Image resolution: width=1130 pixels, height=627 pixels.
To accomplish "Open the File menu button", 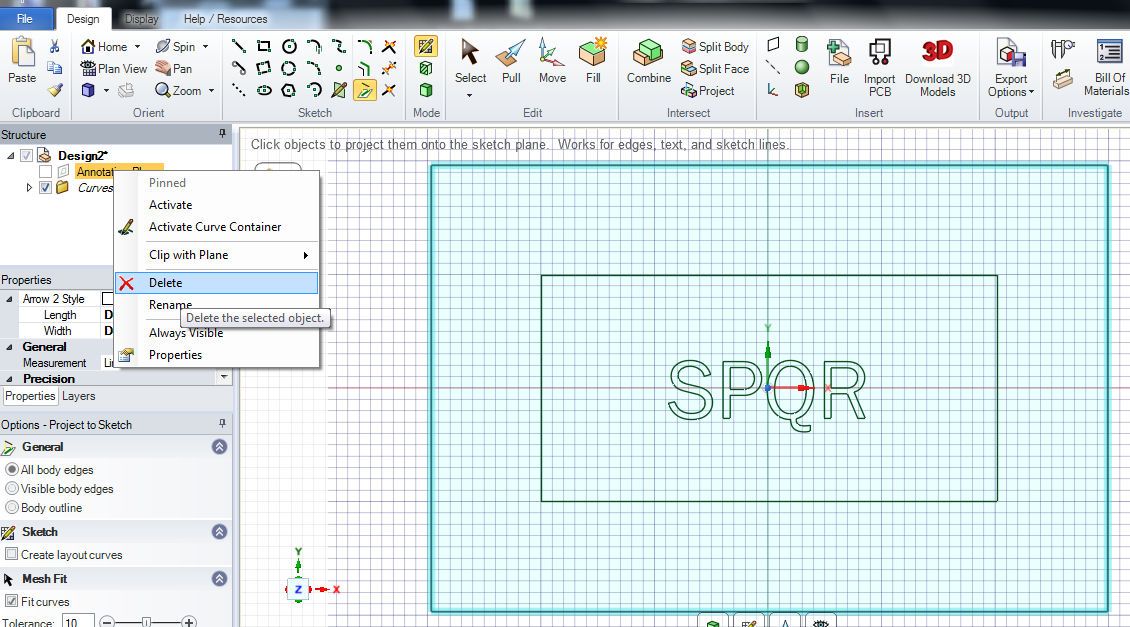I will click(25, 19).
